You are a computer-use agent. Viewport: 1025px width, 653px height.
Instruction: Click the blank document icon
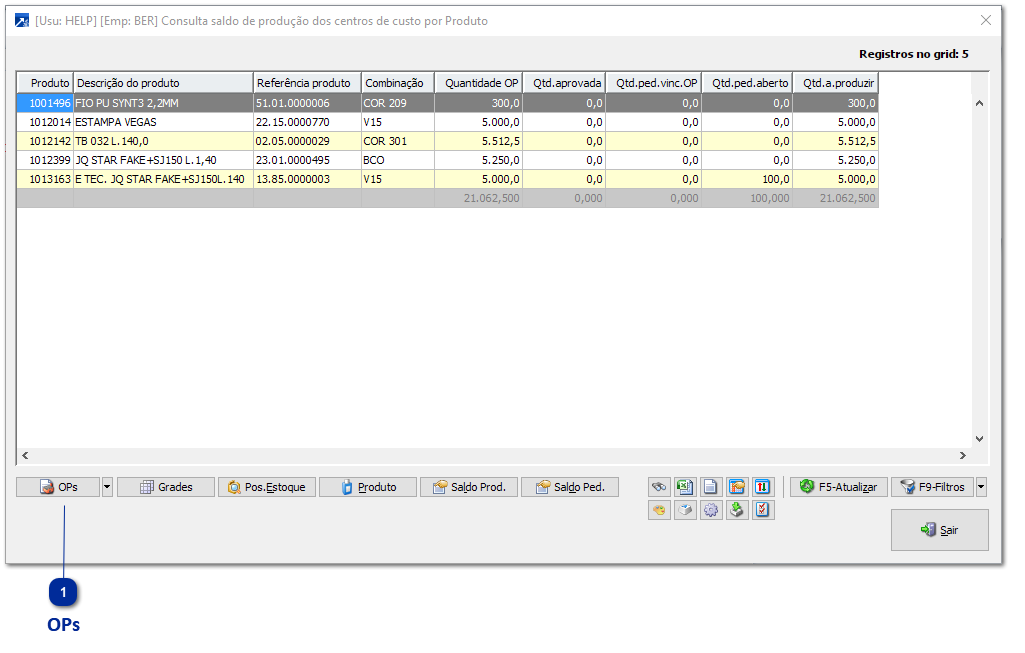(711, 487)
